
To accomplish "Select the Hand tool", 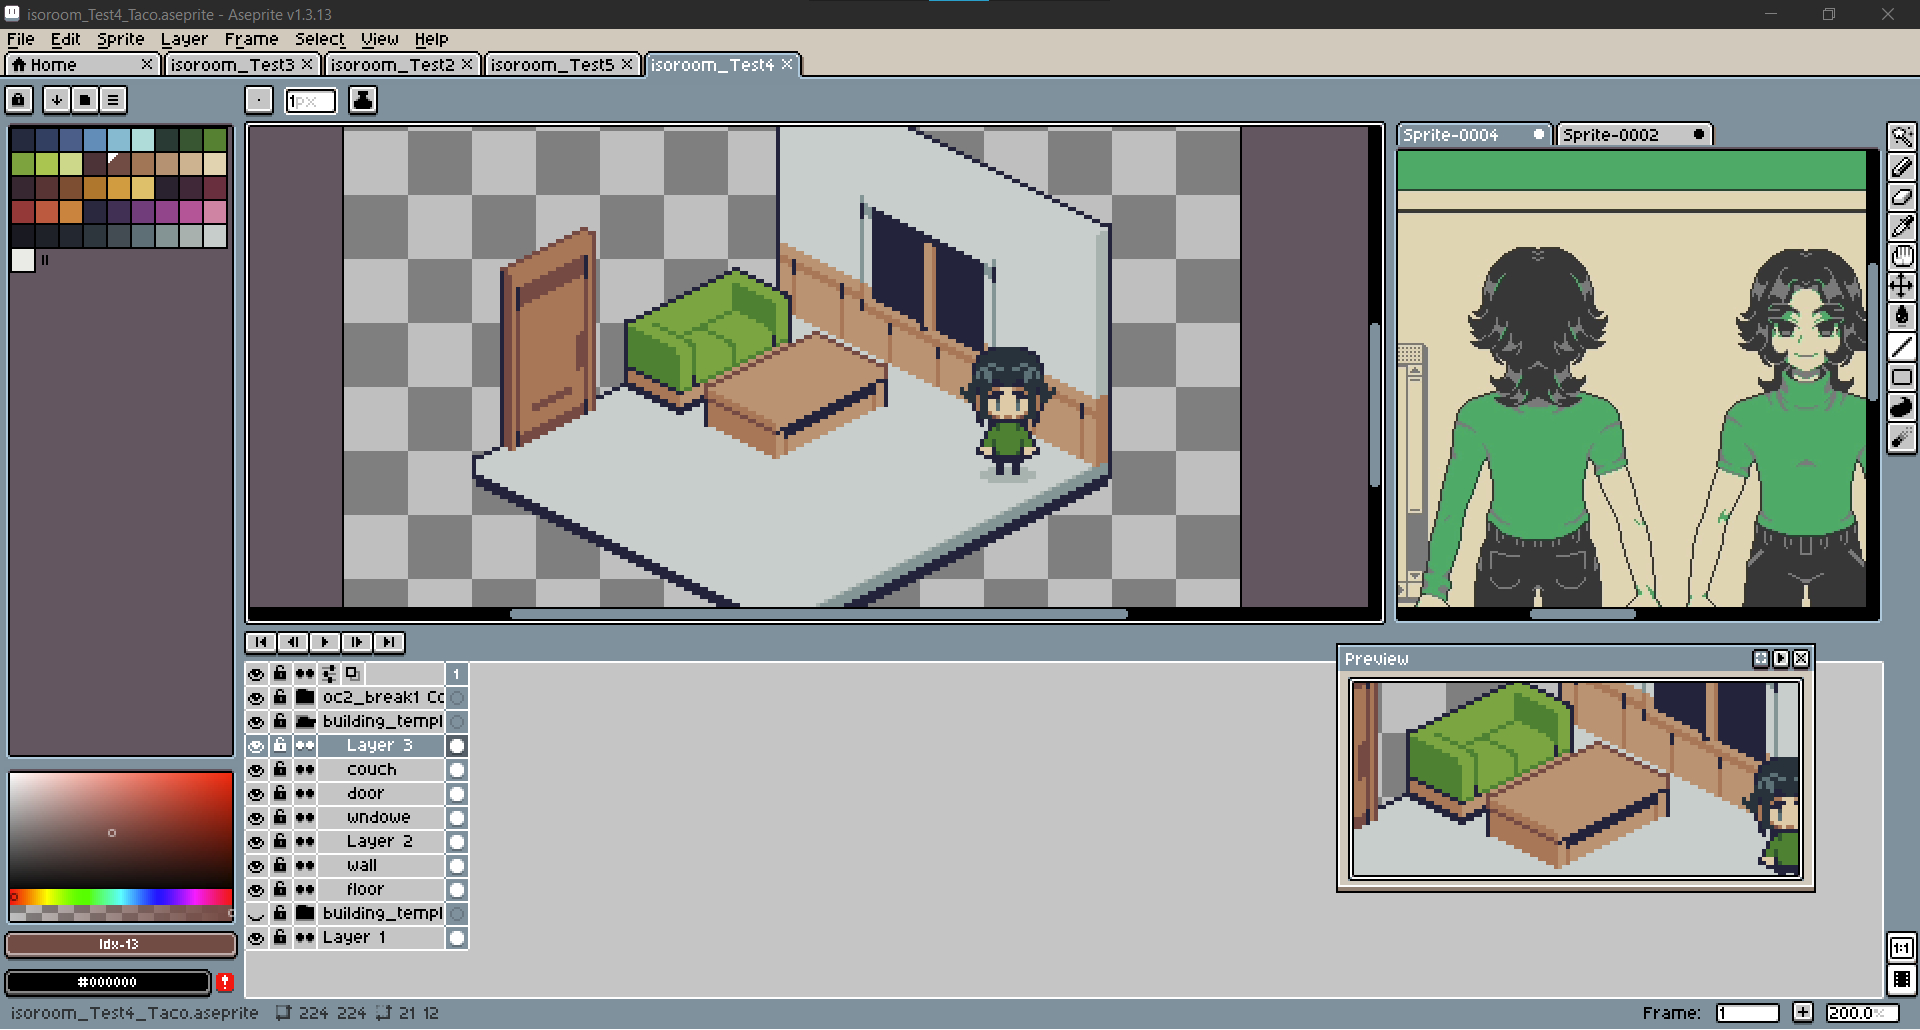I will [x=1901, y=257].
